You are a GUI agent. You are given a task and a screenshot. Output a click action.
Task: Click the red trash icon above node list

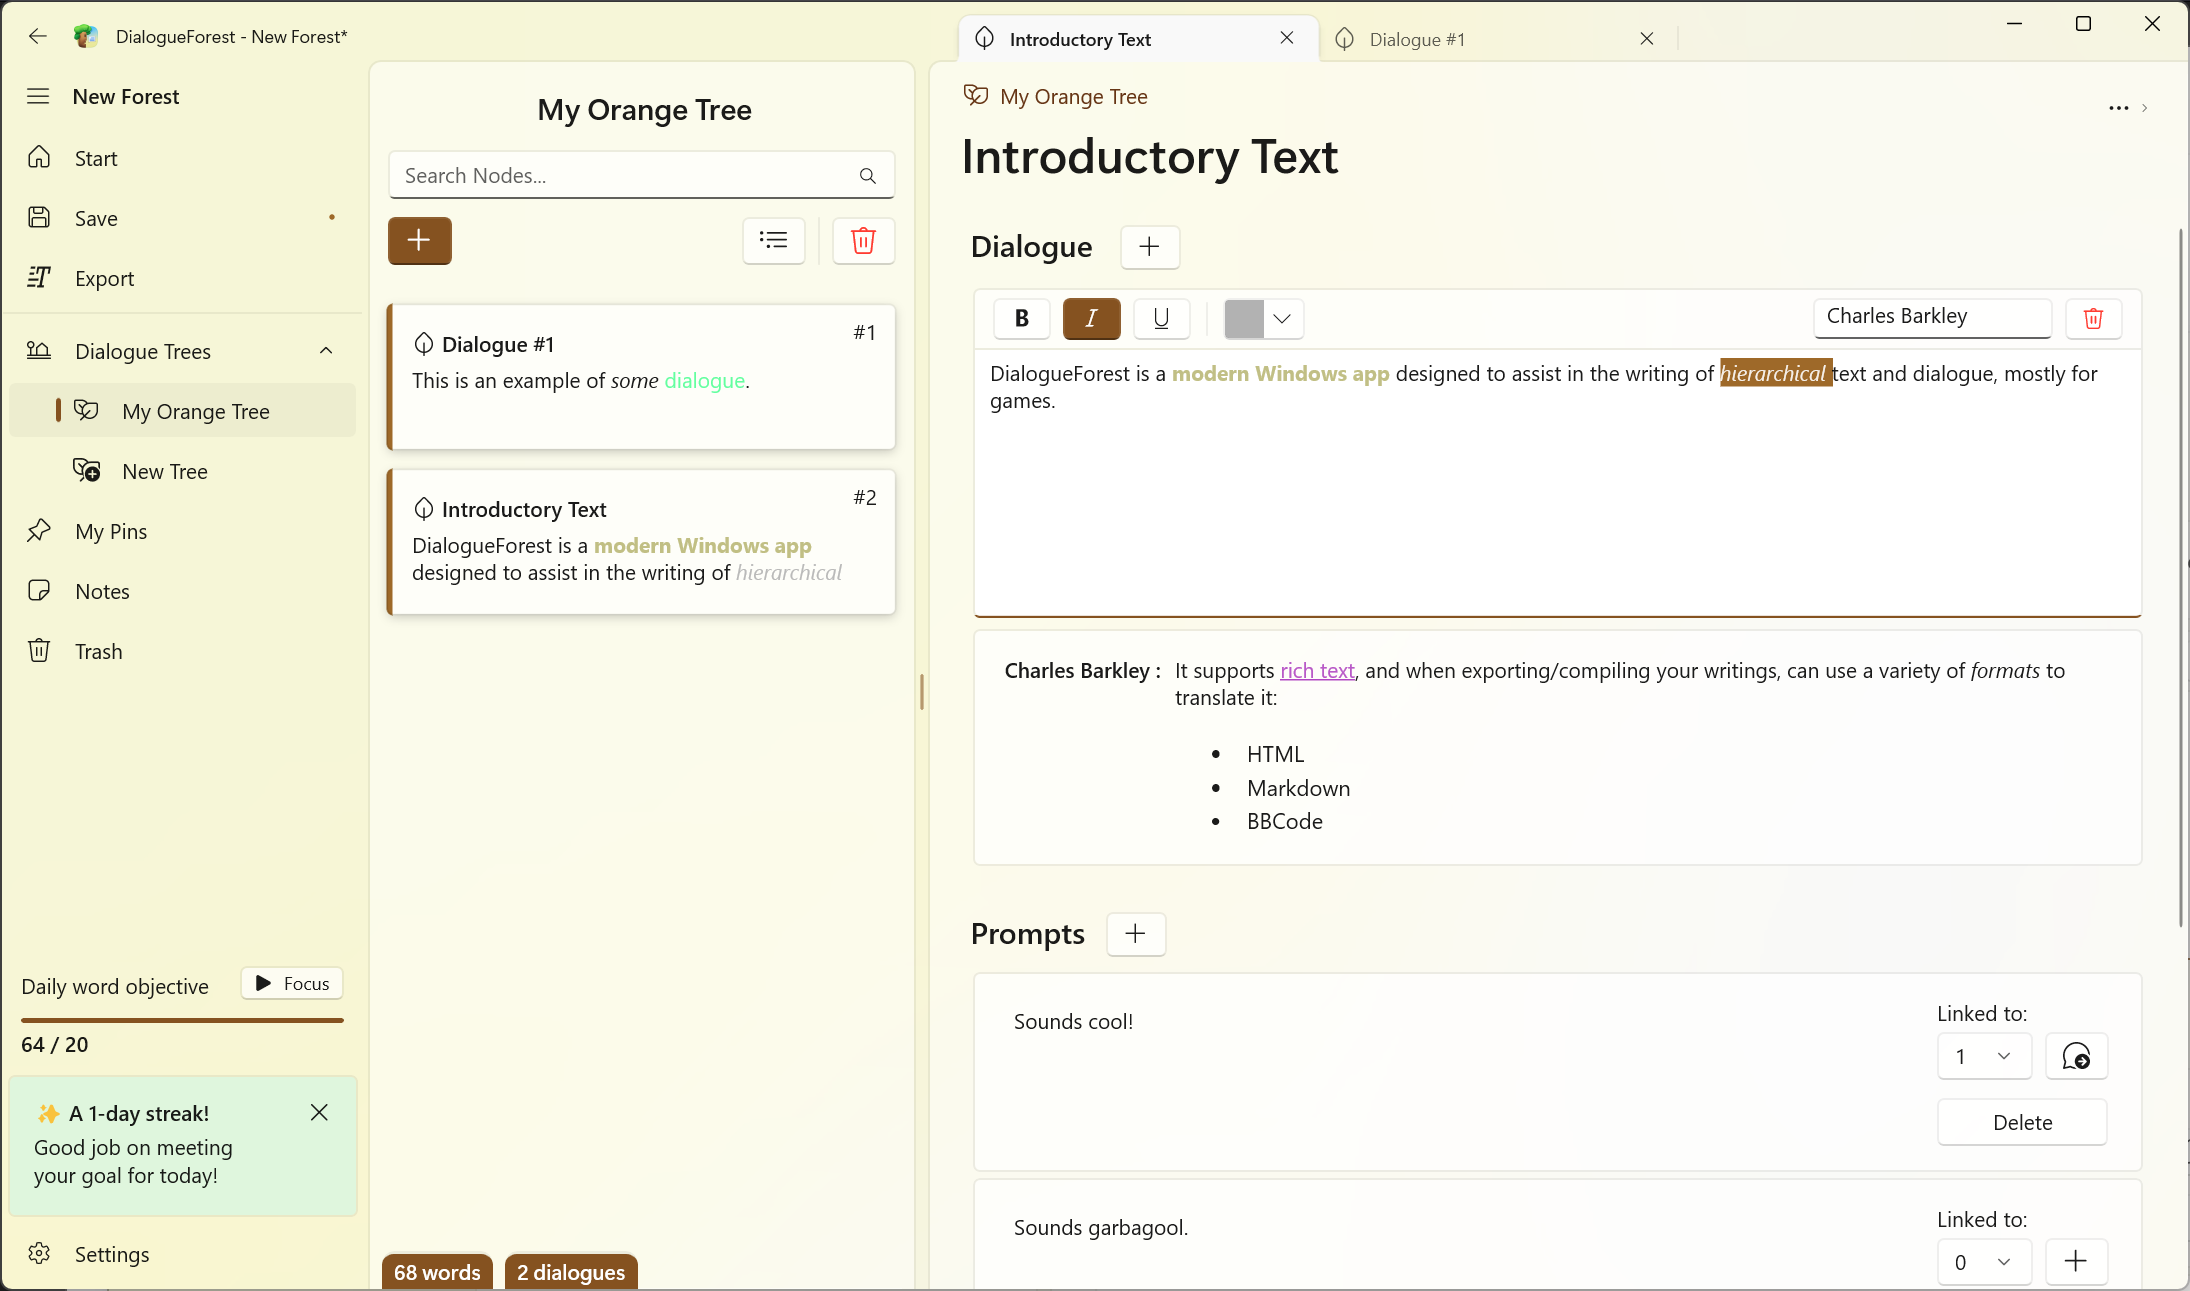click(x=863, y=240)
